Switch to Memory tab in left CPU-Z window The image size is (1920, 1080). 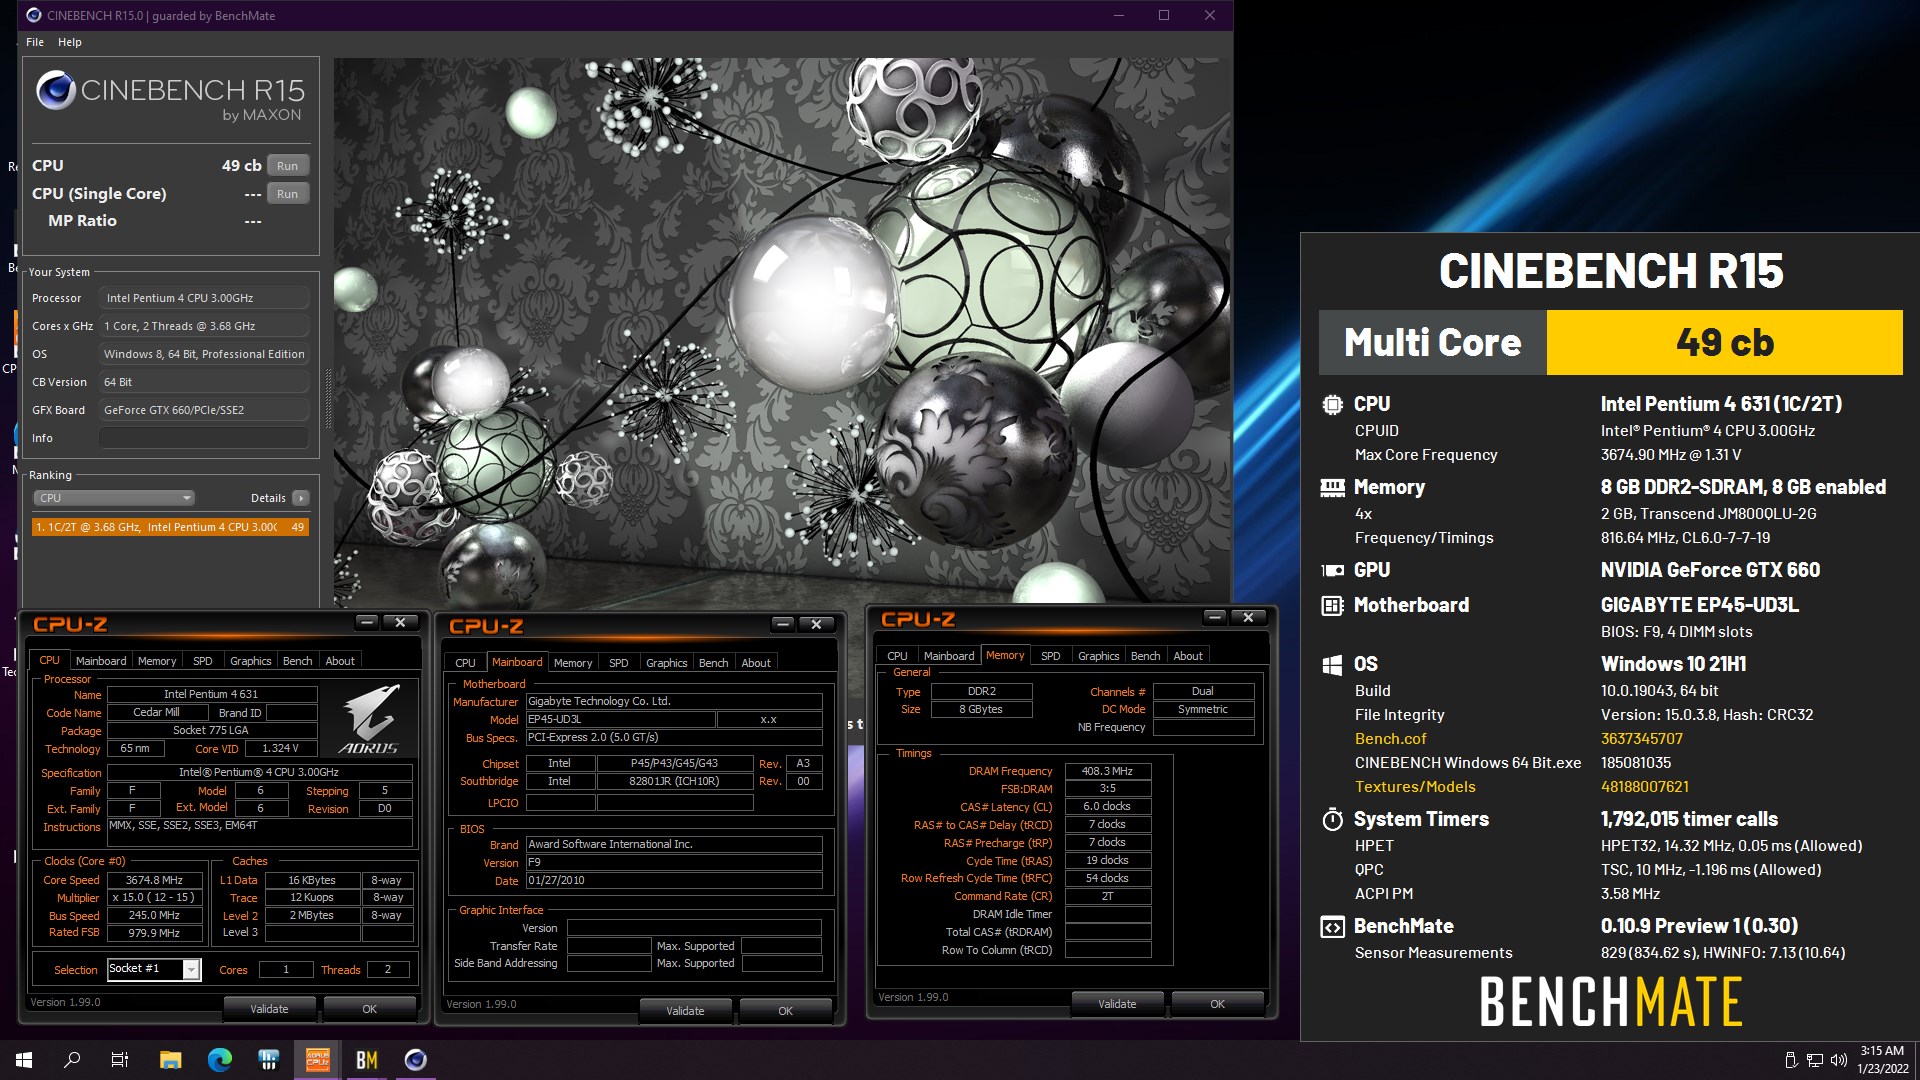[157, 661]
